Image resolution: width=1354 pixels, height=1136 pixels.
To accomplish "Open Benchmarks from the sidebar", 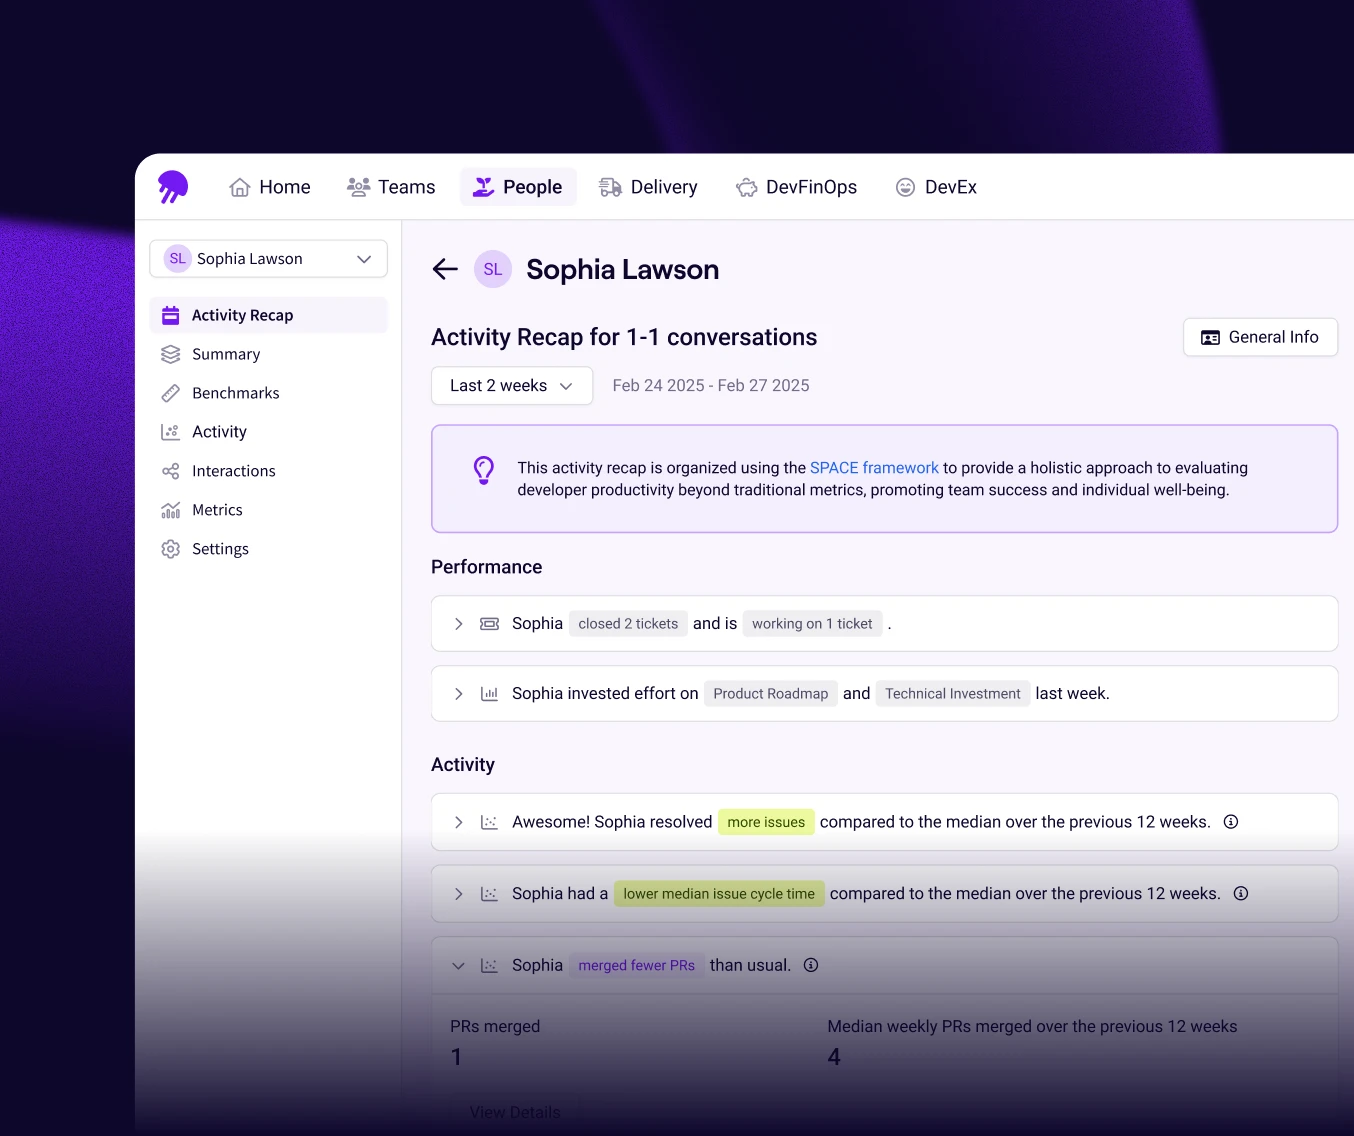I will click(x=235, y=393).
